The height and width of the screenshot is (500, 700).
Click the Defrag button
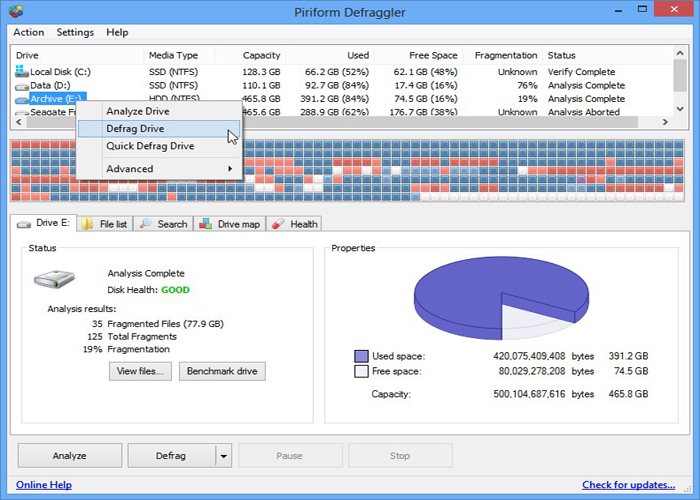[171, 455]
